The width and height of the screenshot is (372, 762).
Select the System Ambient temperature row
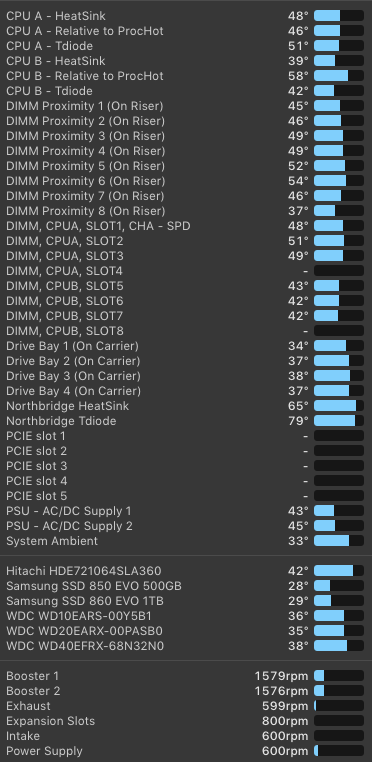pos(186,541)
